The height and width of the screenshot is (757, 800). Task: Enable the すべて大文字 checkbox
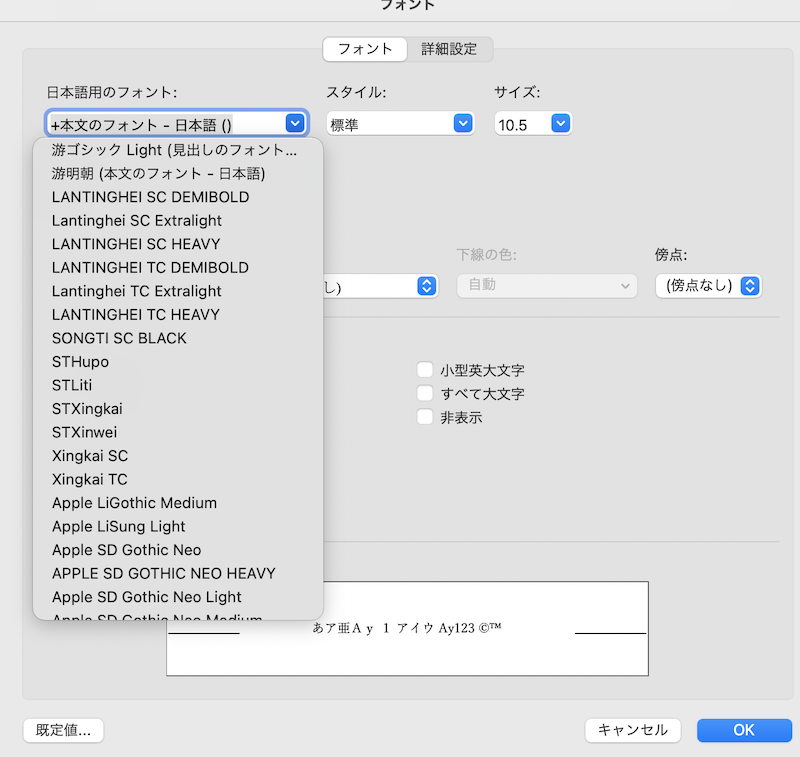pyautogui.click(x=424, y=393)
